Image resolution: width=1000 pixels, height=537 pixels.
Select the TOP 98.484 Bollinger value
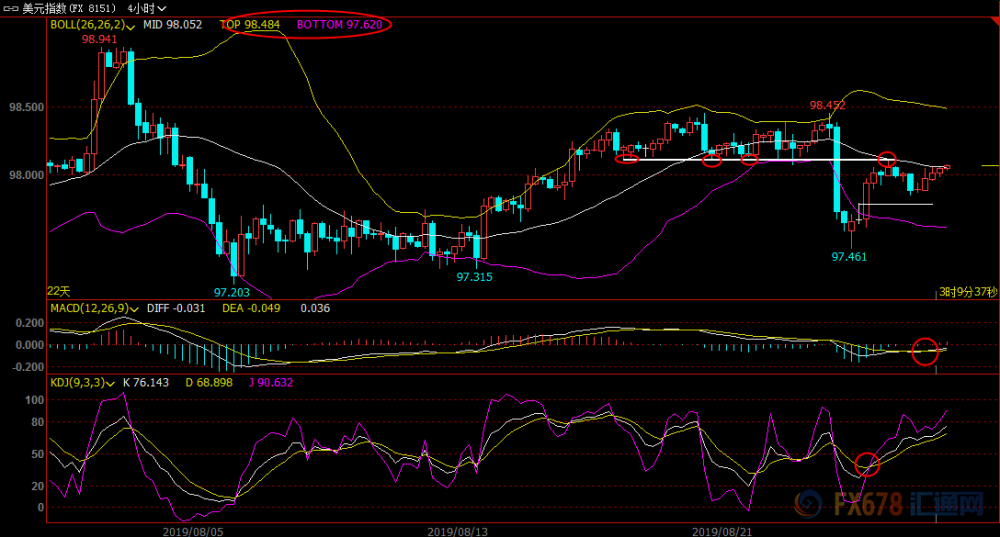point(249,24)
